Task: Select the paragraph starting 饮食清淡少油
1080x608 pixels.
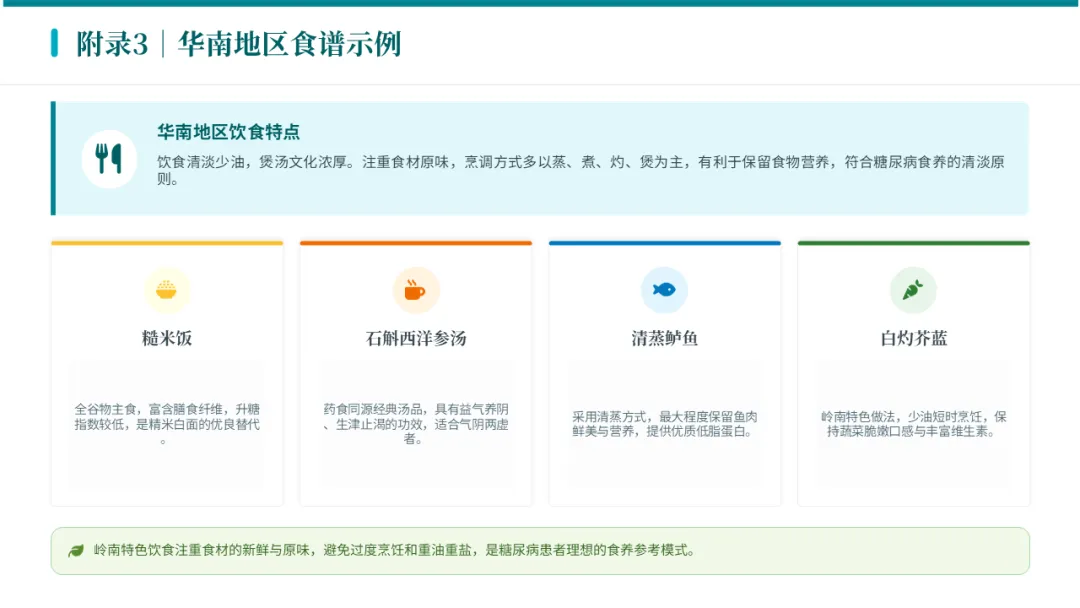Action: (581, 170)
